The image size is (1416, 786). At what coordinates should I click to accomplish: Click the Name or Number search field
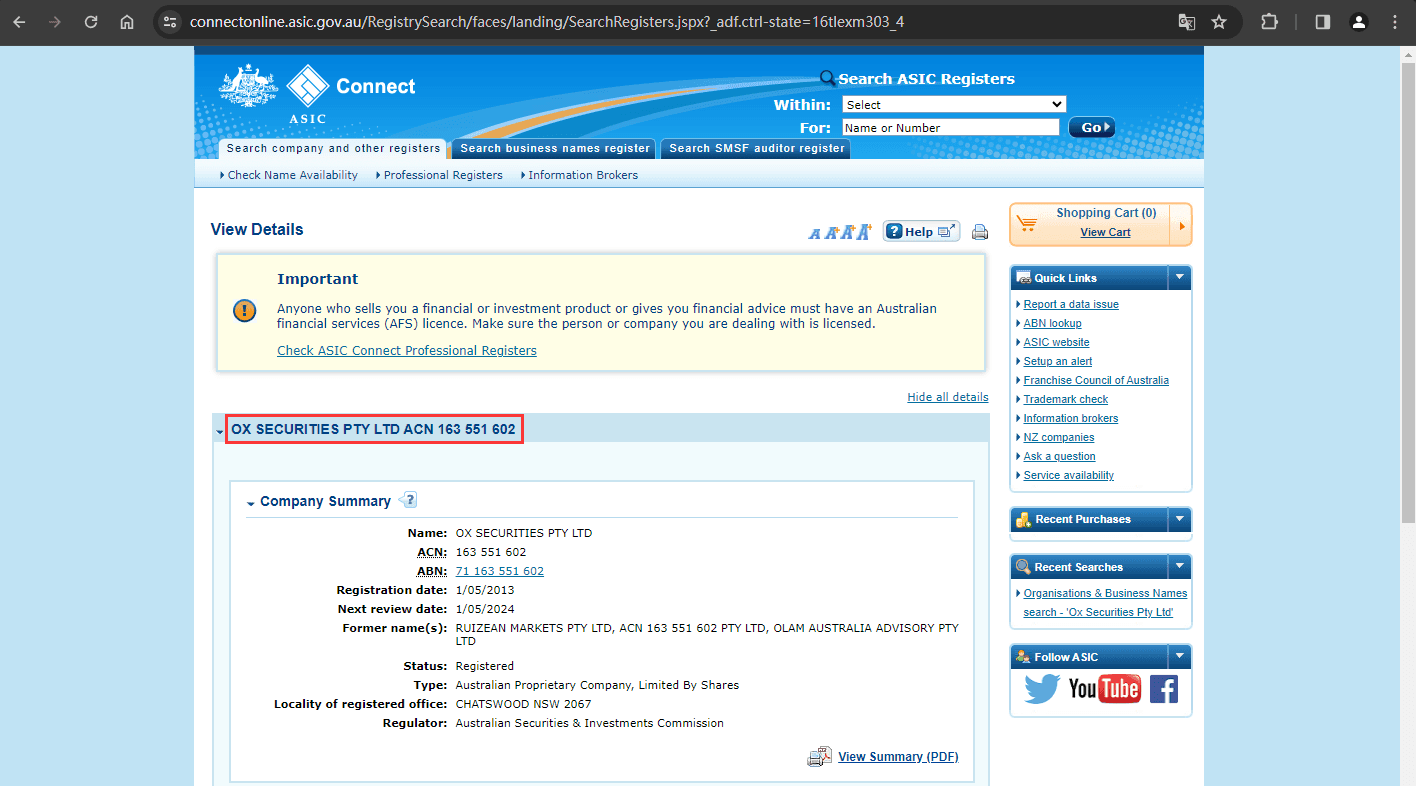click(950, 127)
